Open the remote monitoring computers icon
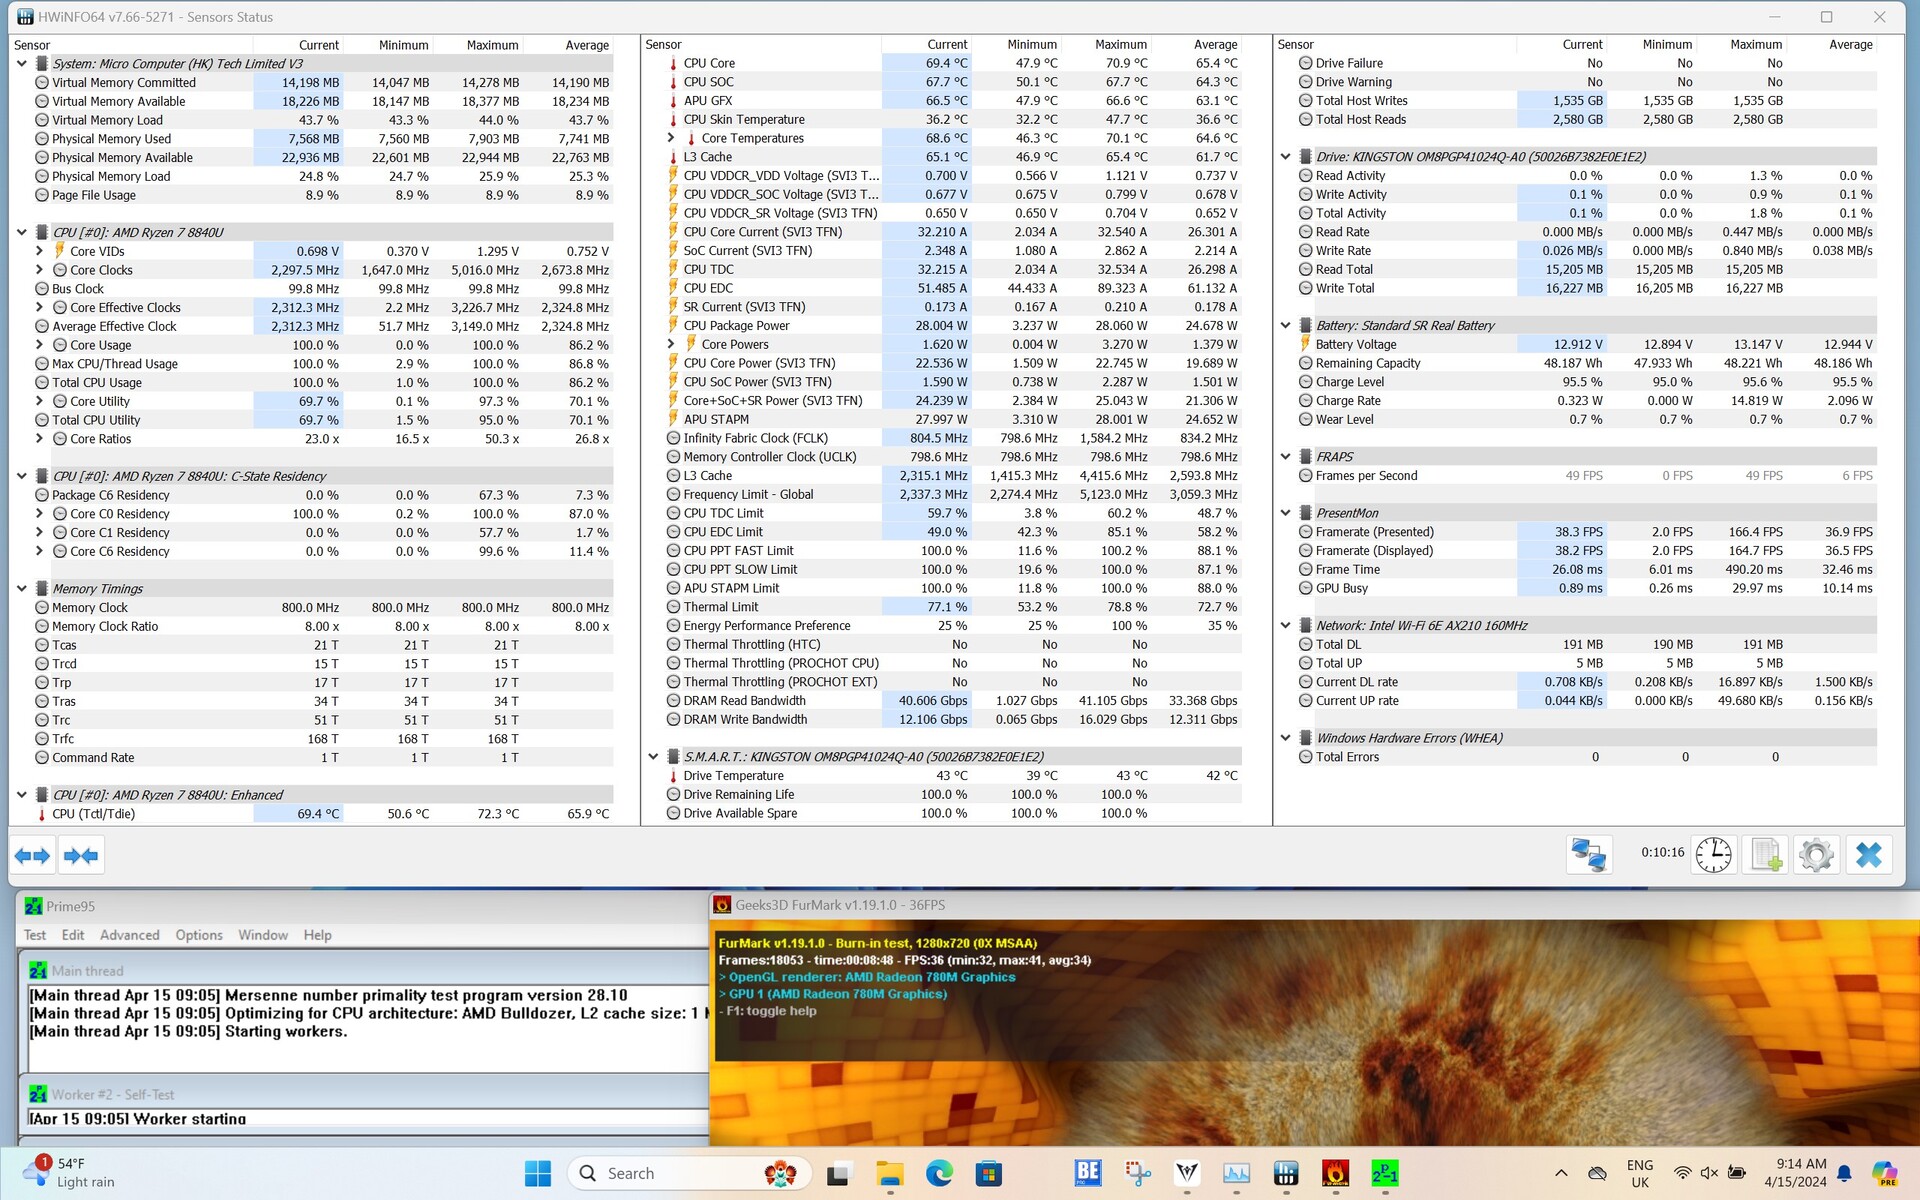 point(1588,855)
